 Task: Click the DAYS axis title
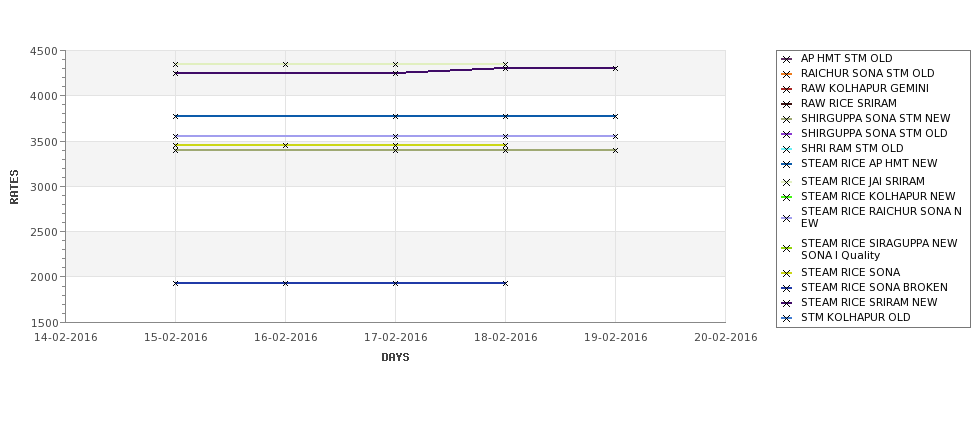[x=395, y=358]
